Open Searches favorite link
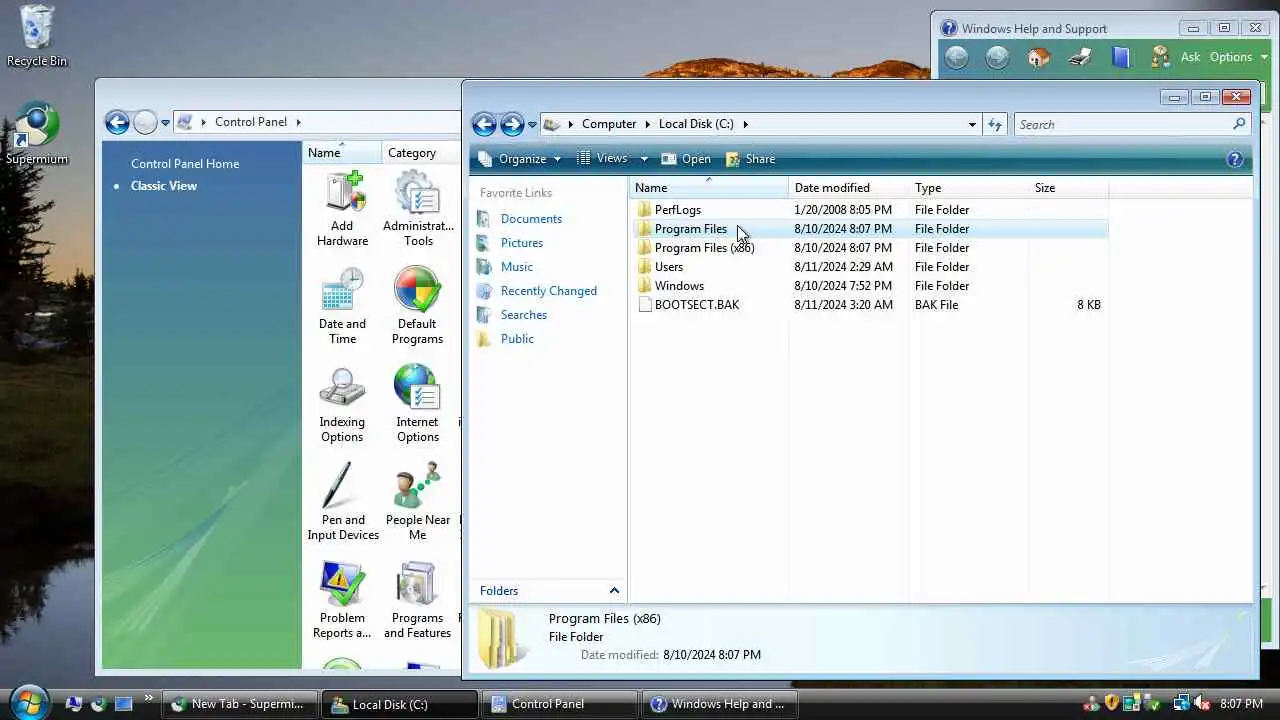 524,315
